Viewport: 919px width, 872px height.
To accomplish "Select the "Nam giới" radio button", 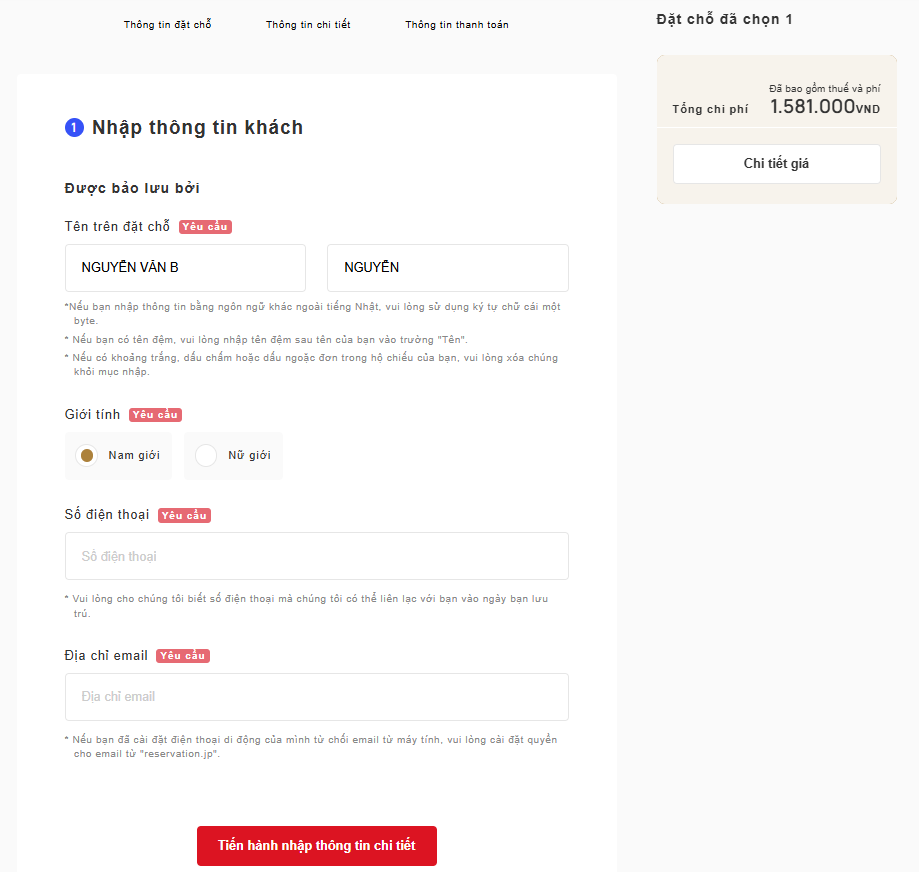I will coord(87,456).
